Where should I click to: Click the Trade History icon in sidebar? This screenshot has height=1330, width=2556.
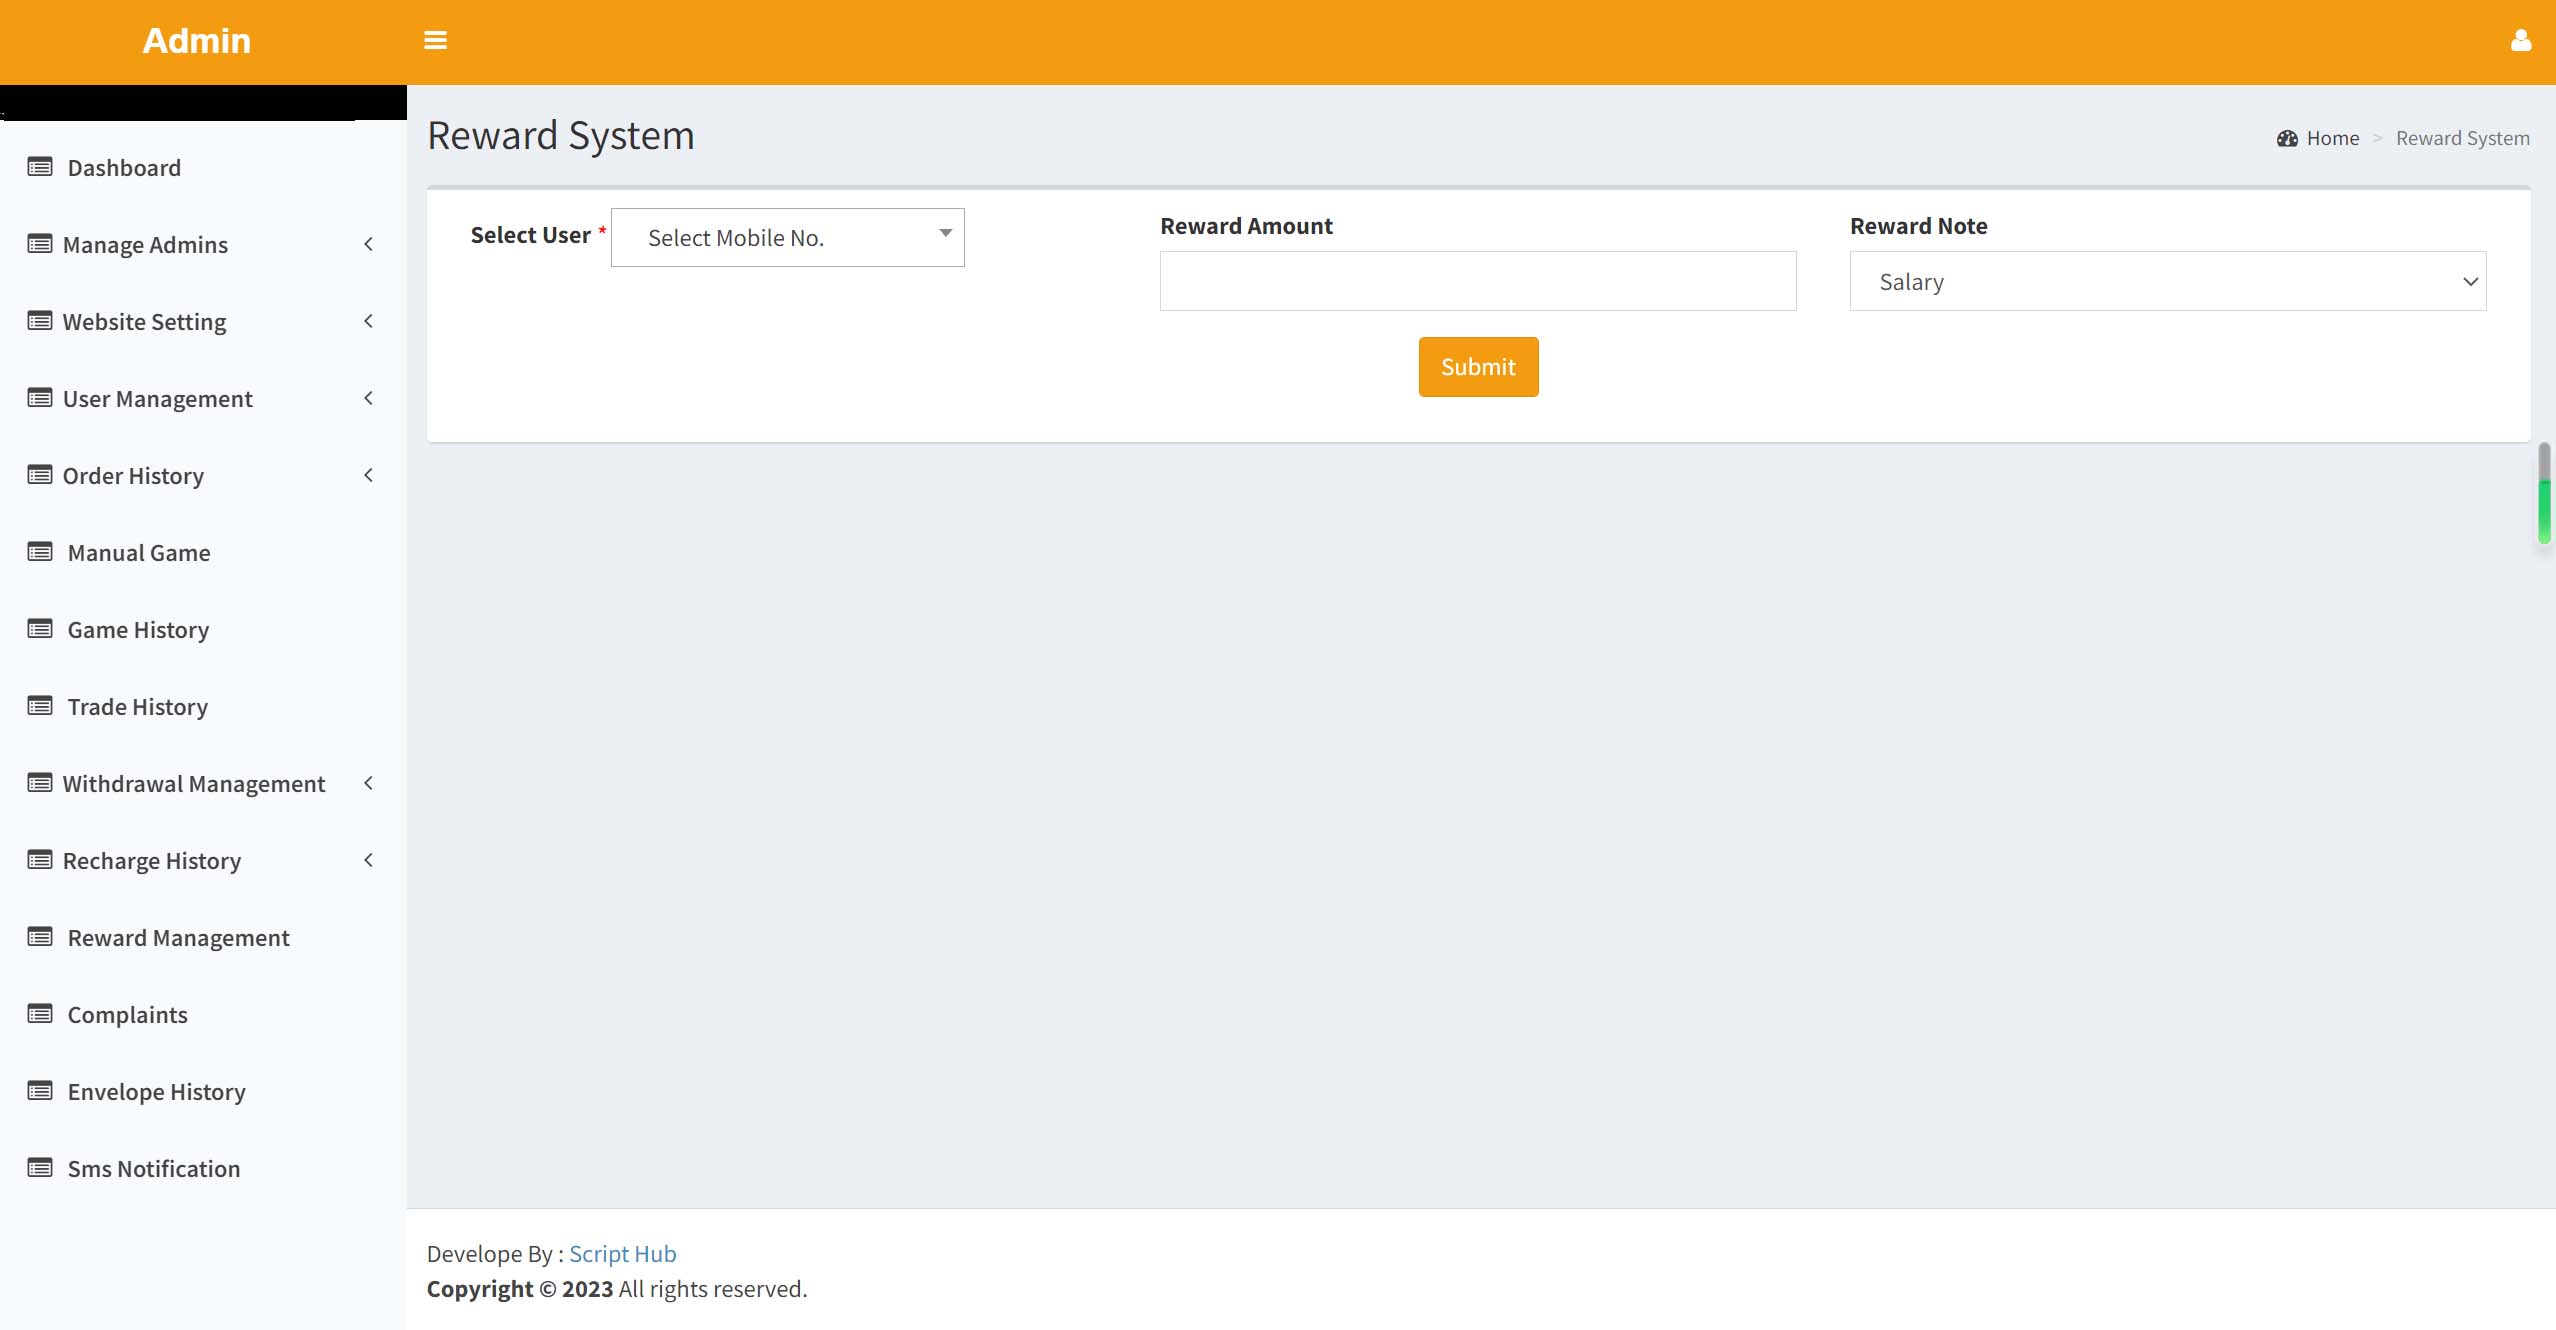pyautogui.click(x=37, y=706)
